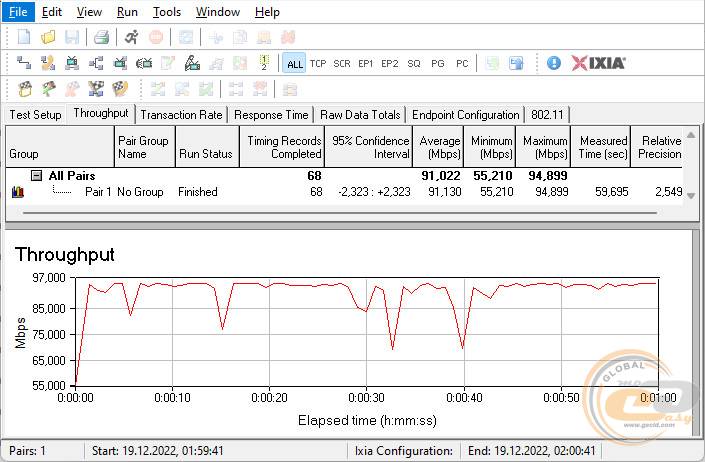Switch to the 802.11 tab
705x462 pixels.
(547, 115)
